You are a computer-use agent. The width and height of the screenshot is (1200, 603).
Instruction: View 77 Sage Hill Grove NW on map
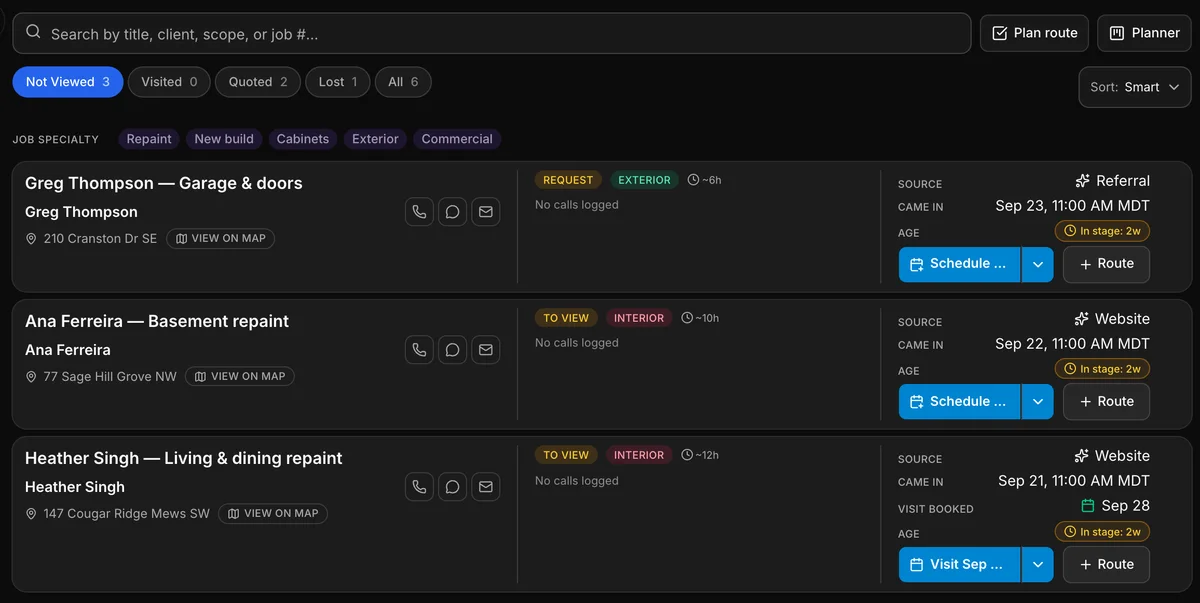click(x=240, y=377)
